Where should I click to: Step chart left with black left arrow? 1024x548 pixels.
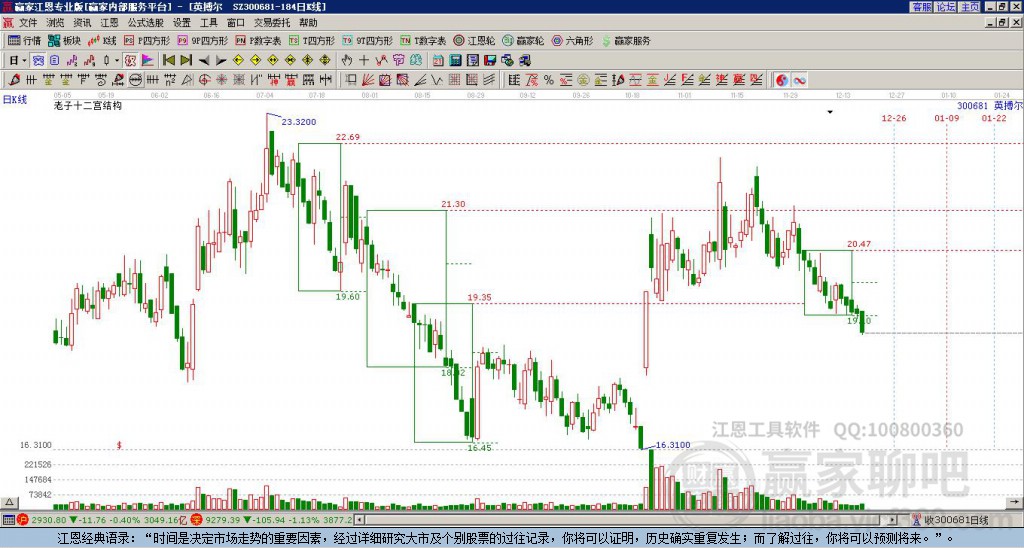pos(204,61)
